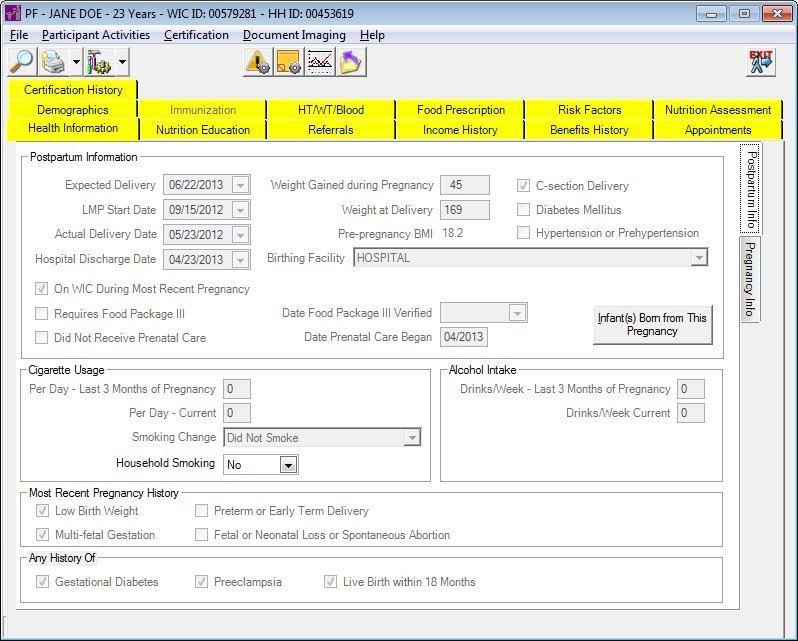The height and width of the screenshot is (641, 798).
Task: Click the magnifying glass search icon
Action: click(22, 62)
